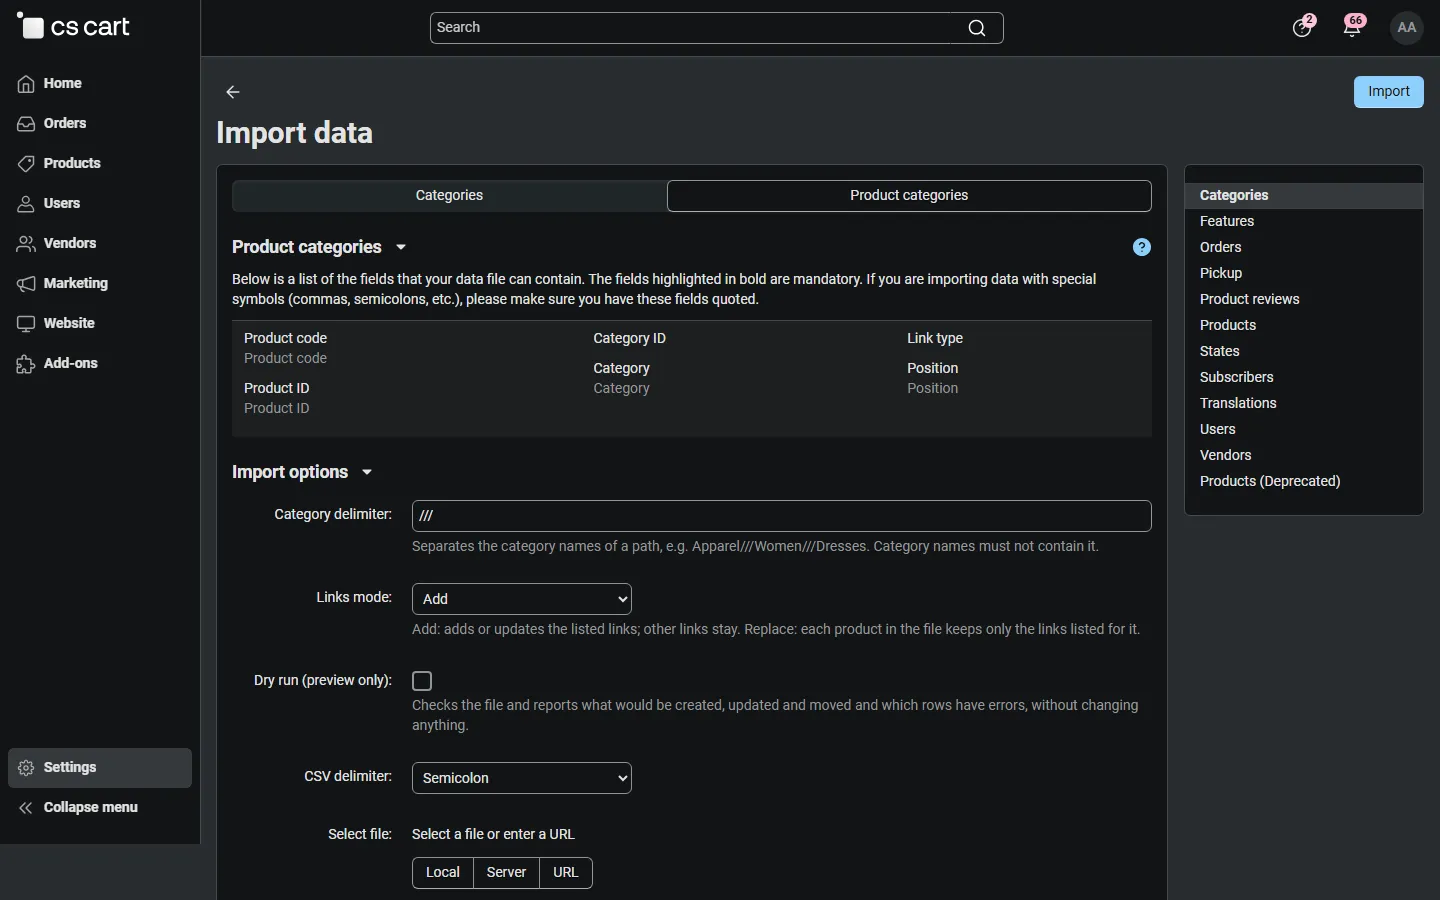
Task: Open the quick-start icon with badge 2
Action: pos(1302,27)
